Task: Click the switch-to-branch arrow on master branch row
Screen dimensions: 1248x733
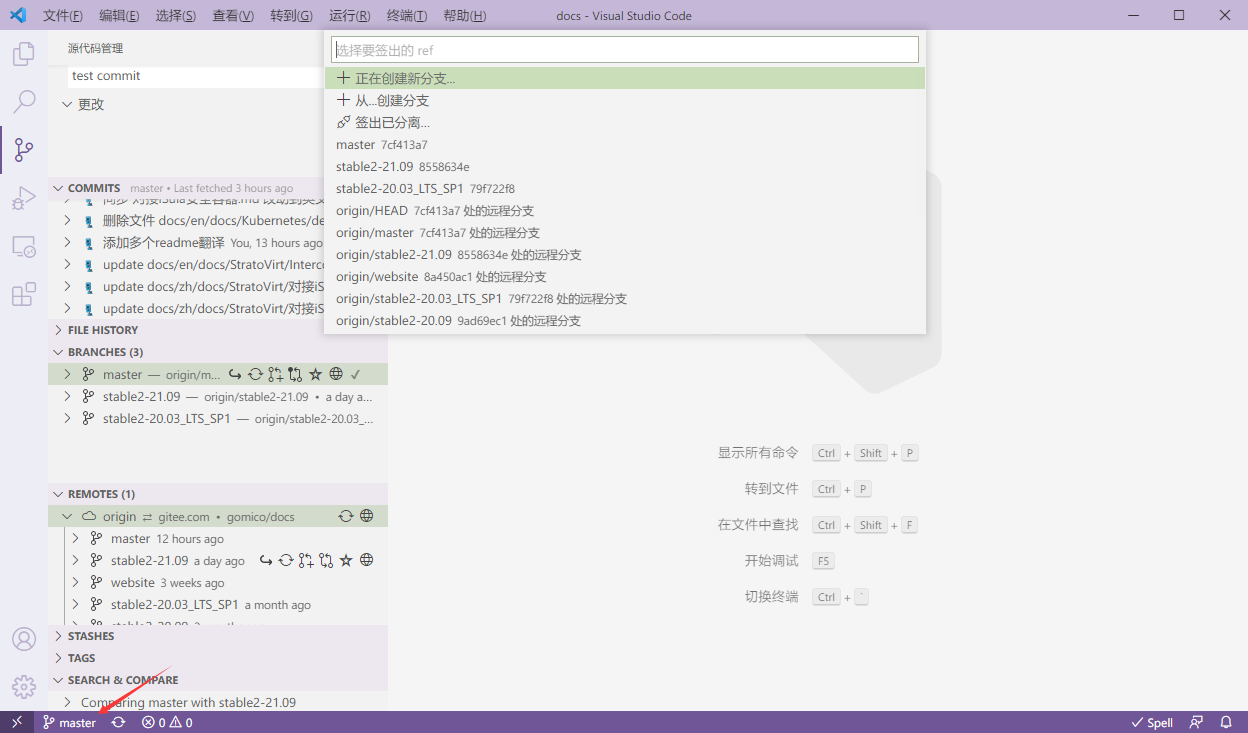Action: [235, 374]
